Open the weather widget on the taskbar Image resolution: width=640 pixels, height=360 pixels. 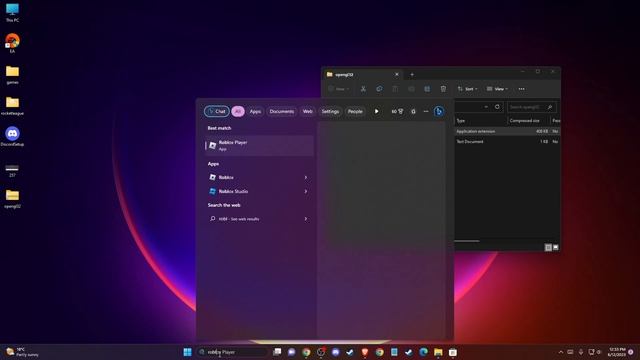click(22, 352)
